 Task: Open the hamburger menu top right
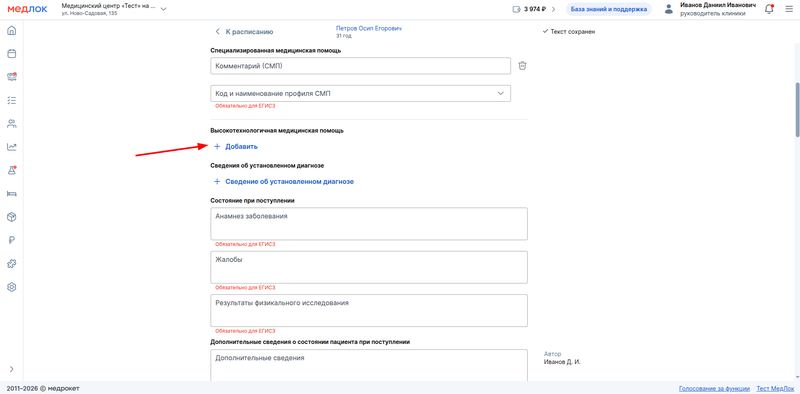coord(789,9)
